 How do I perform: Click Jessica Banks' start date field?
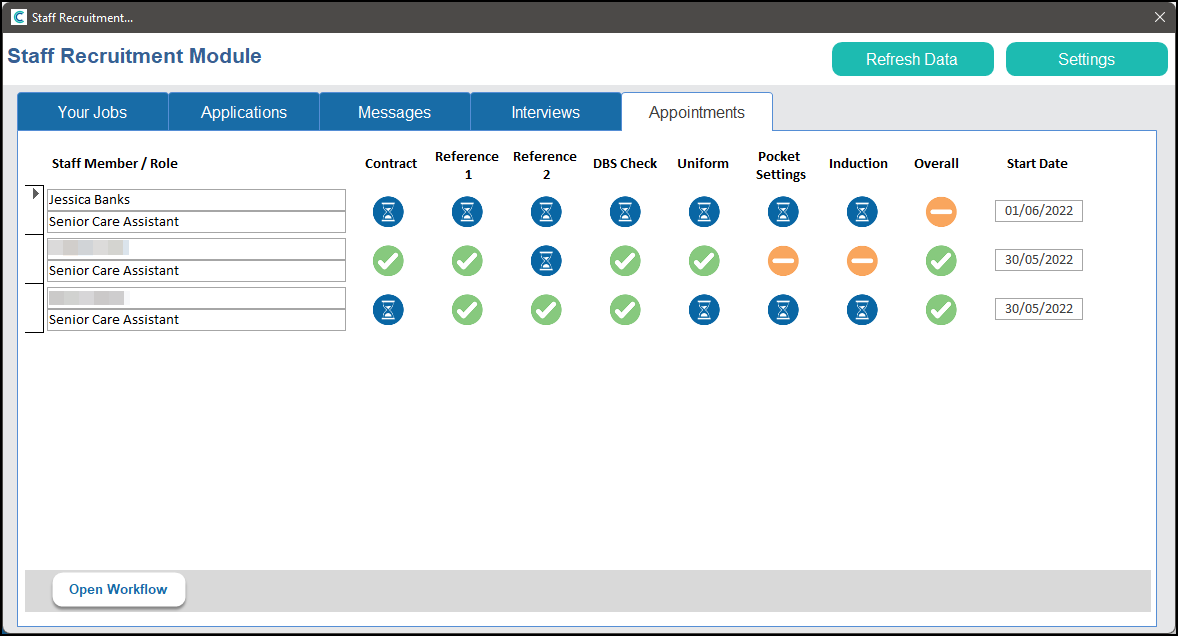point(1038,211)
